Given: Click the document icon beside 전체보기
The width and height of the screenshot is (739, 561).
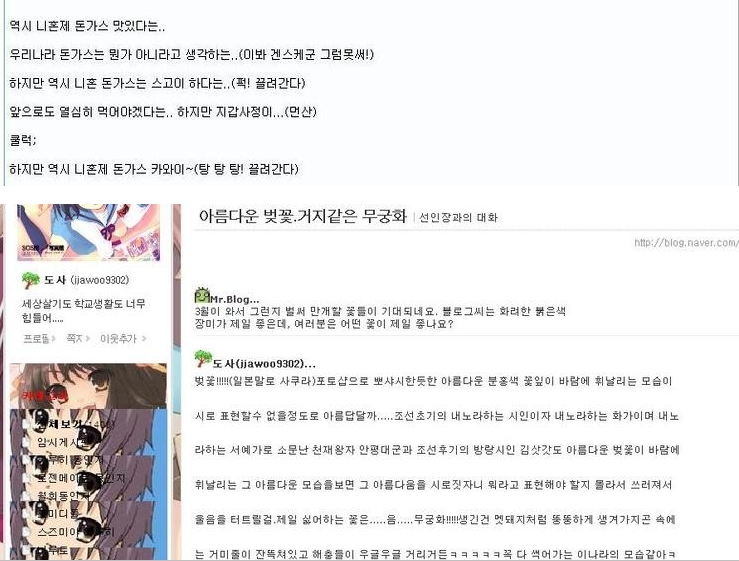Looking at the screenshot, I should [26, 424].
